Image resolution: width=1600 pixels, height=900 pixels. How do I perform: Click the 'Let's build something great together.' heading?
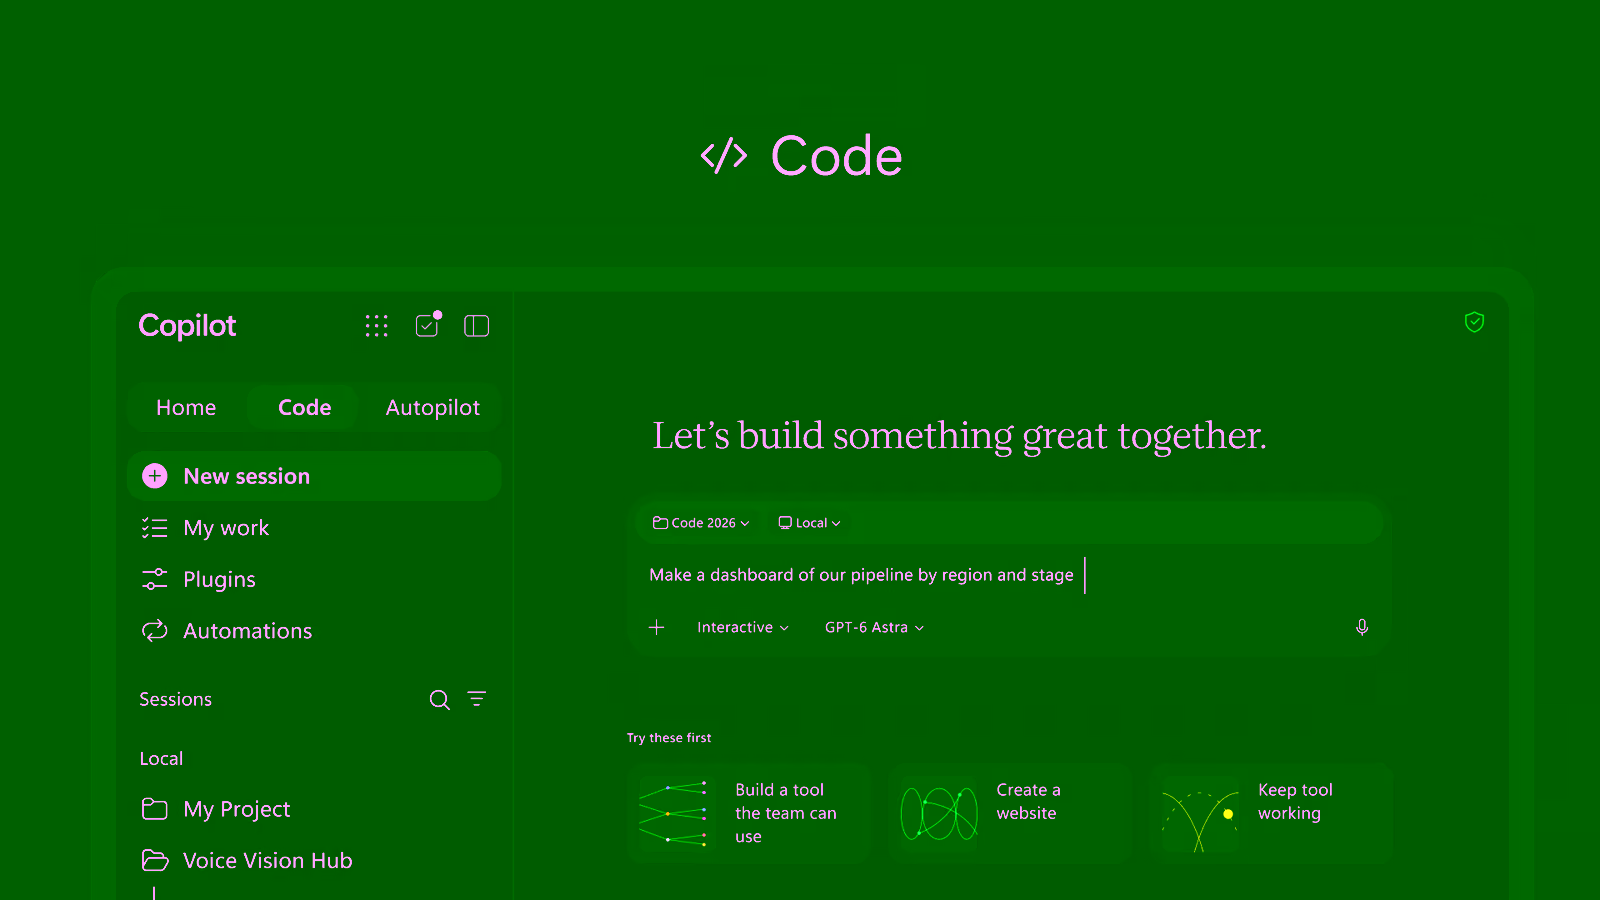tap(959, 436)
